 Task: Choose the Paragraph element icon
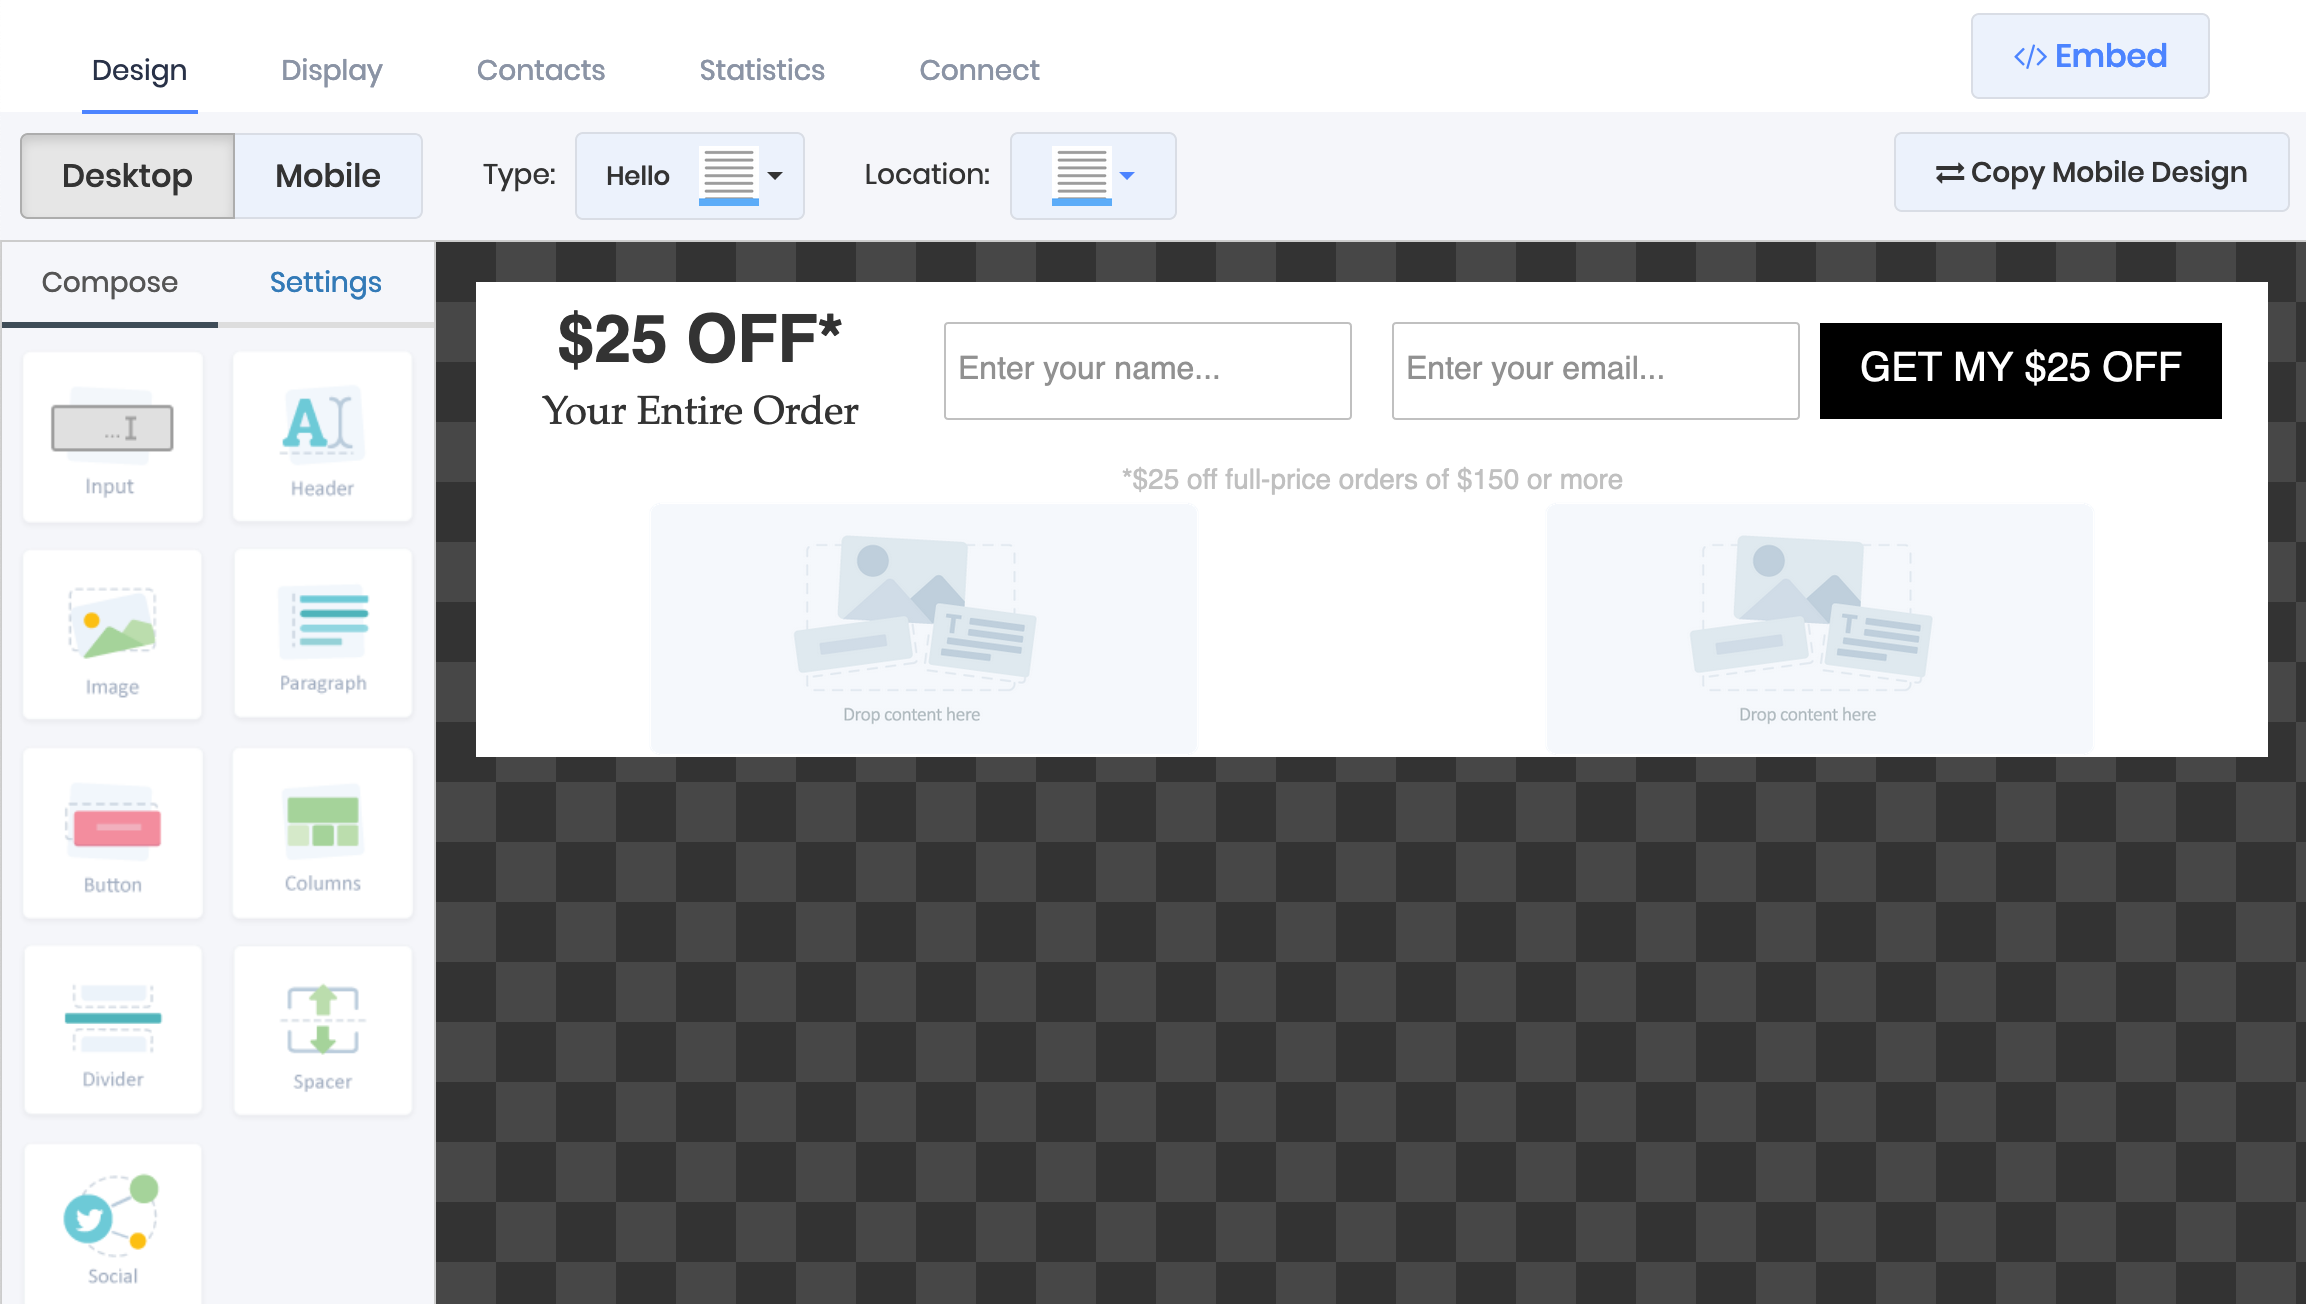pos(322,634)
